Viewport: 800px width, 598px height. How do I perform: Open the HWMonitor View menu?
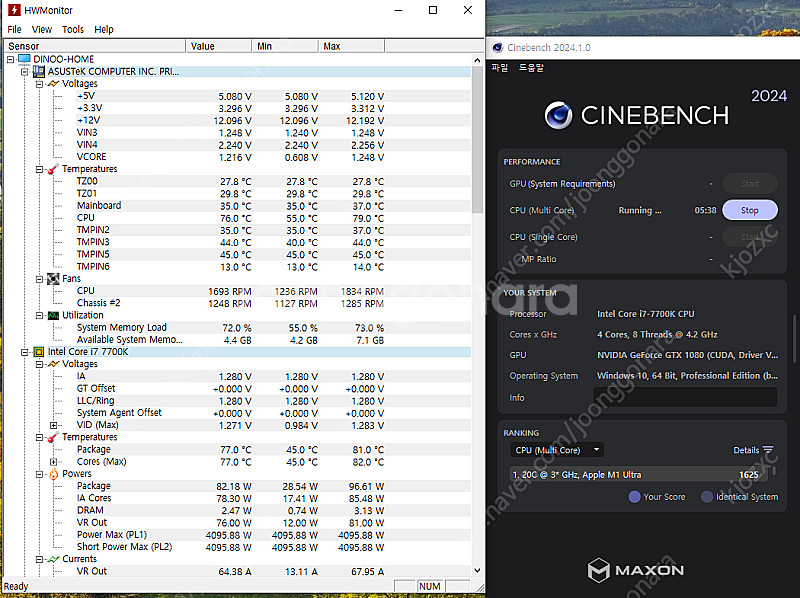42,30
